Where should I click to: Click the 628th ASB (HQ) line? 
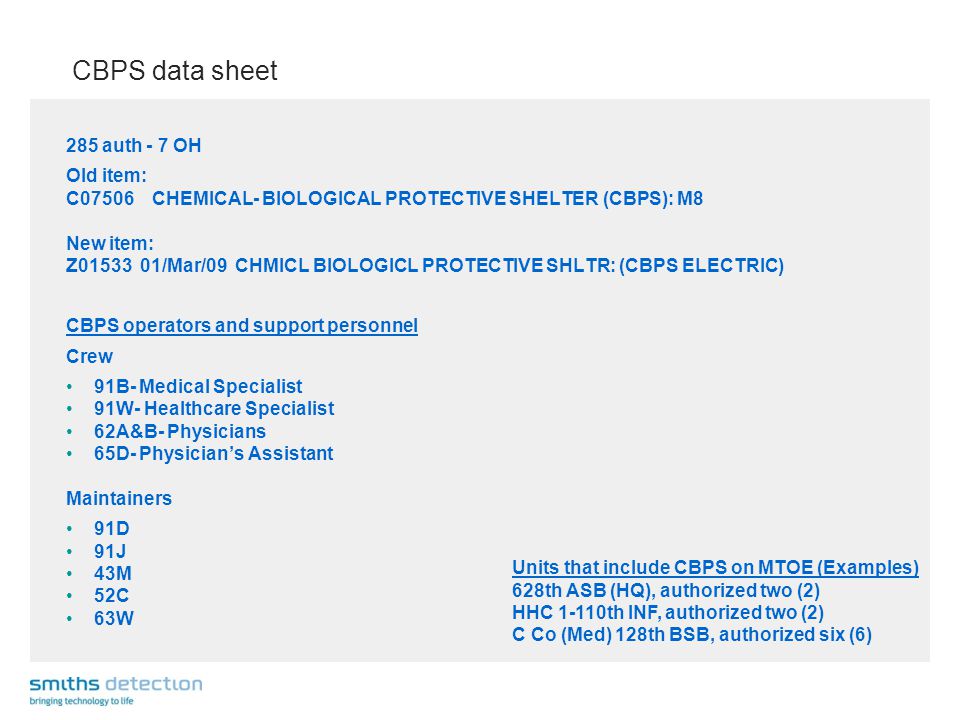point(666,590)
